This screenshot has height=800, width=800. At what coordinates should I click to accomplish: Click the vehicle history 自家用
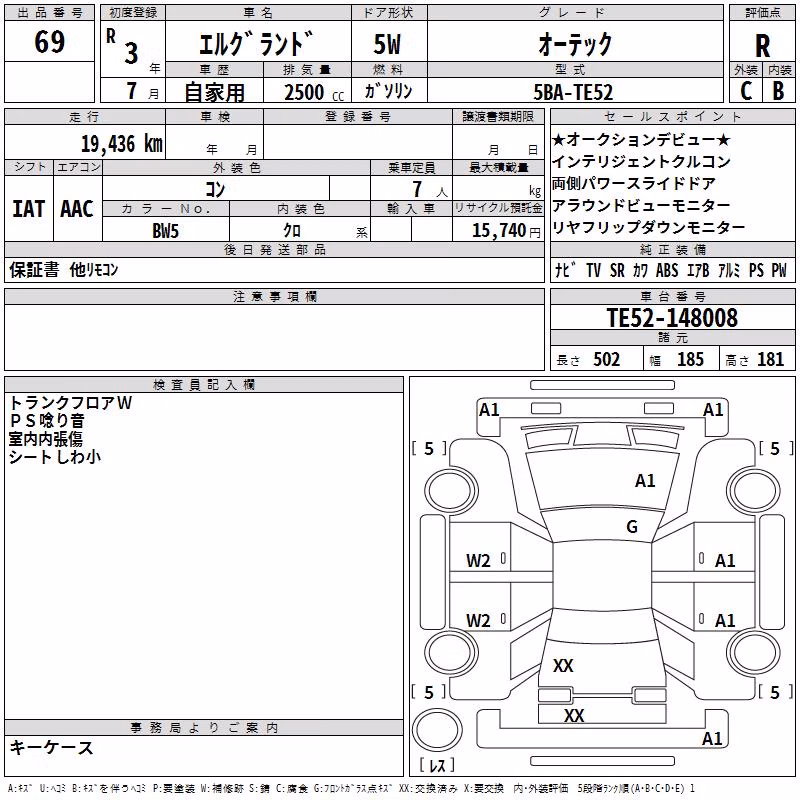coord(214,92)
